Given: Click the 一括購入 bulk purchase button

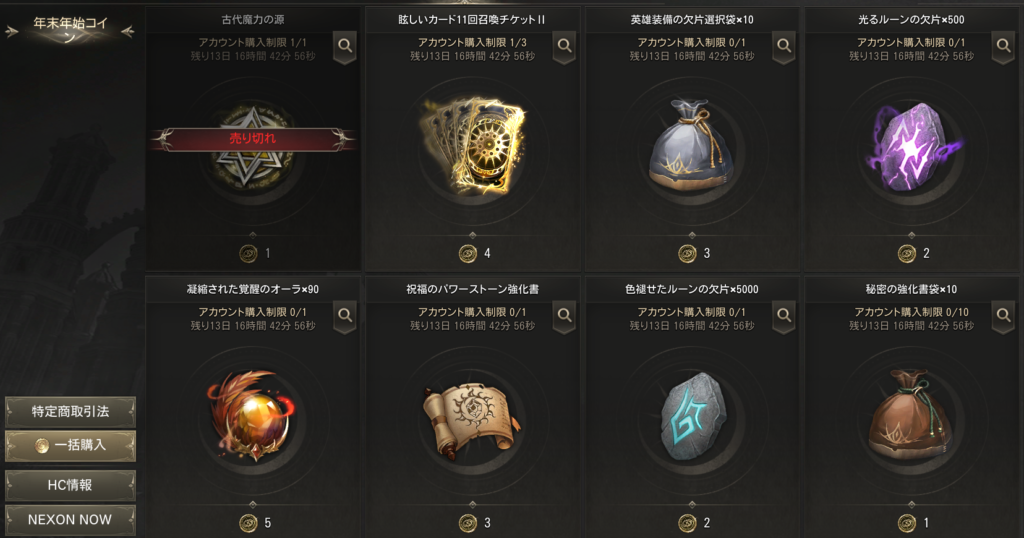Looking at the screenshot, I should [x=71, y=445].
